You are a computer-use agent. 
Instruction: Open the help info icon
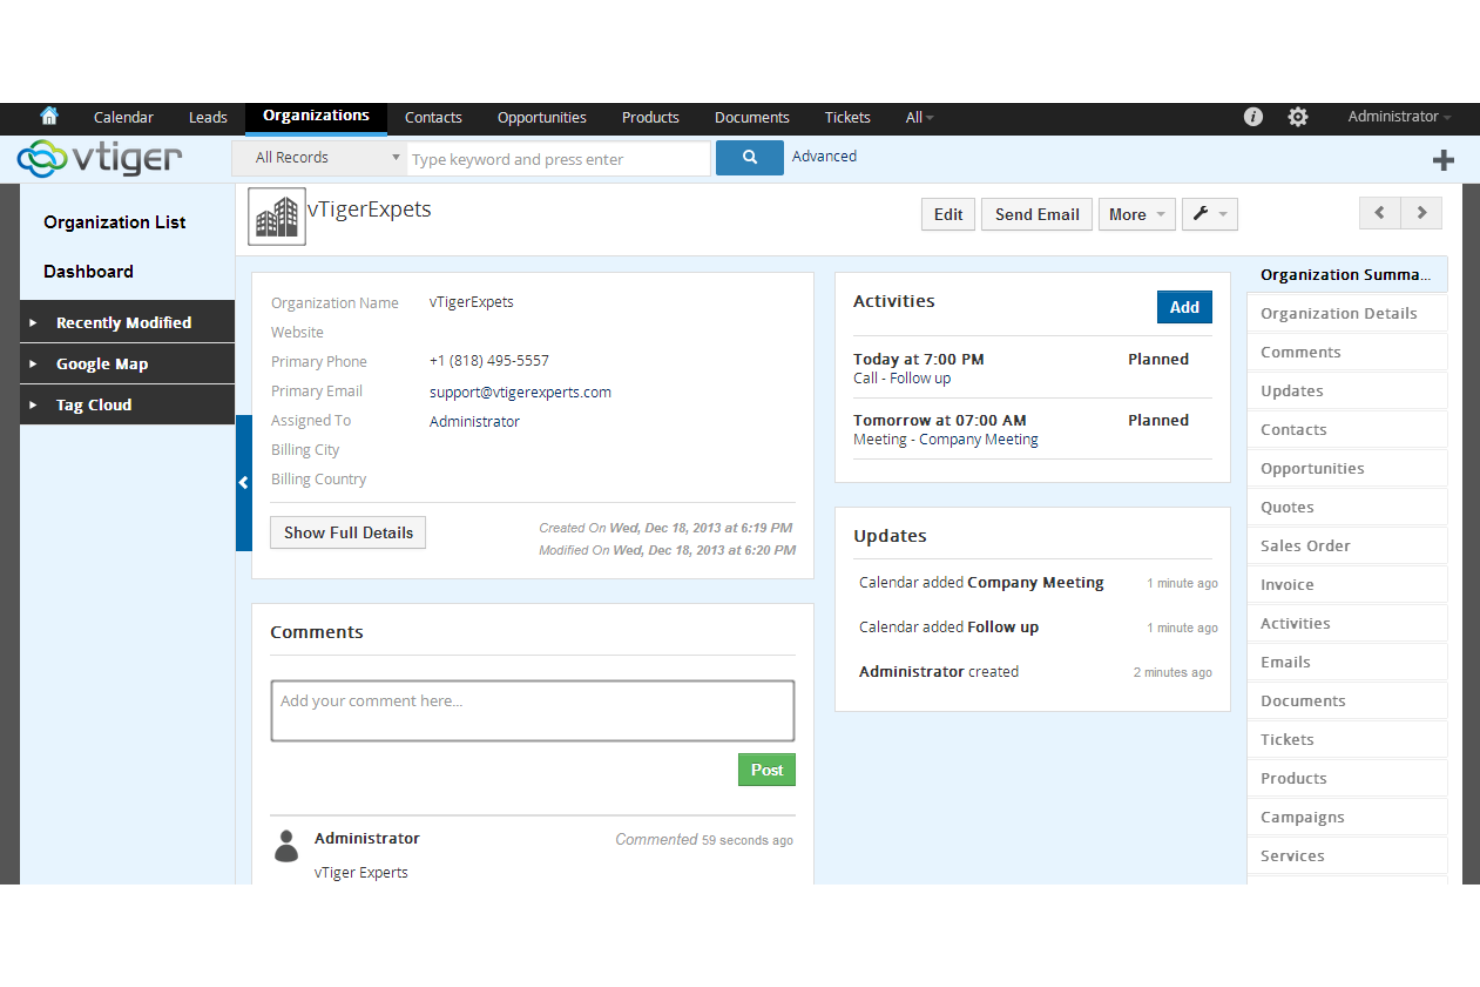[1253, 117]
